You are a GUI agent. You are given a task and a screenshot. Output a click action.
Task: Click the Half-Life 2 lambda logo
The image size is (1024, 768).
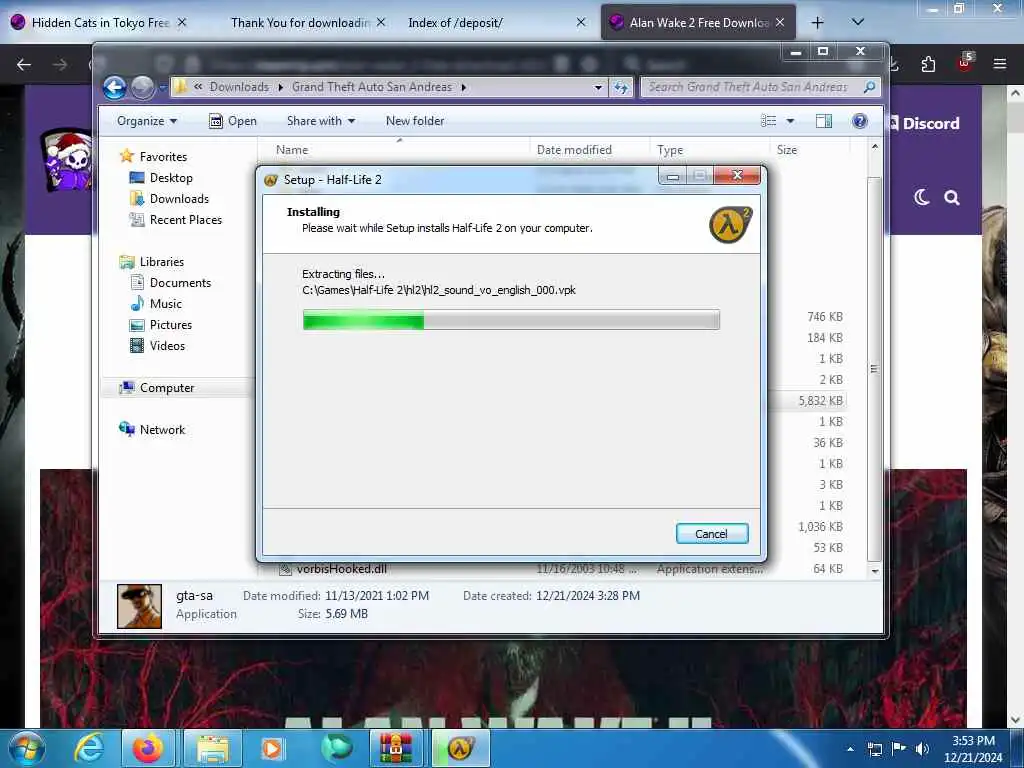(x=731, y=225)
